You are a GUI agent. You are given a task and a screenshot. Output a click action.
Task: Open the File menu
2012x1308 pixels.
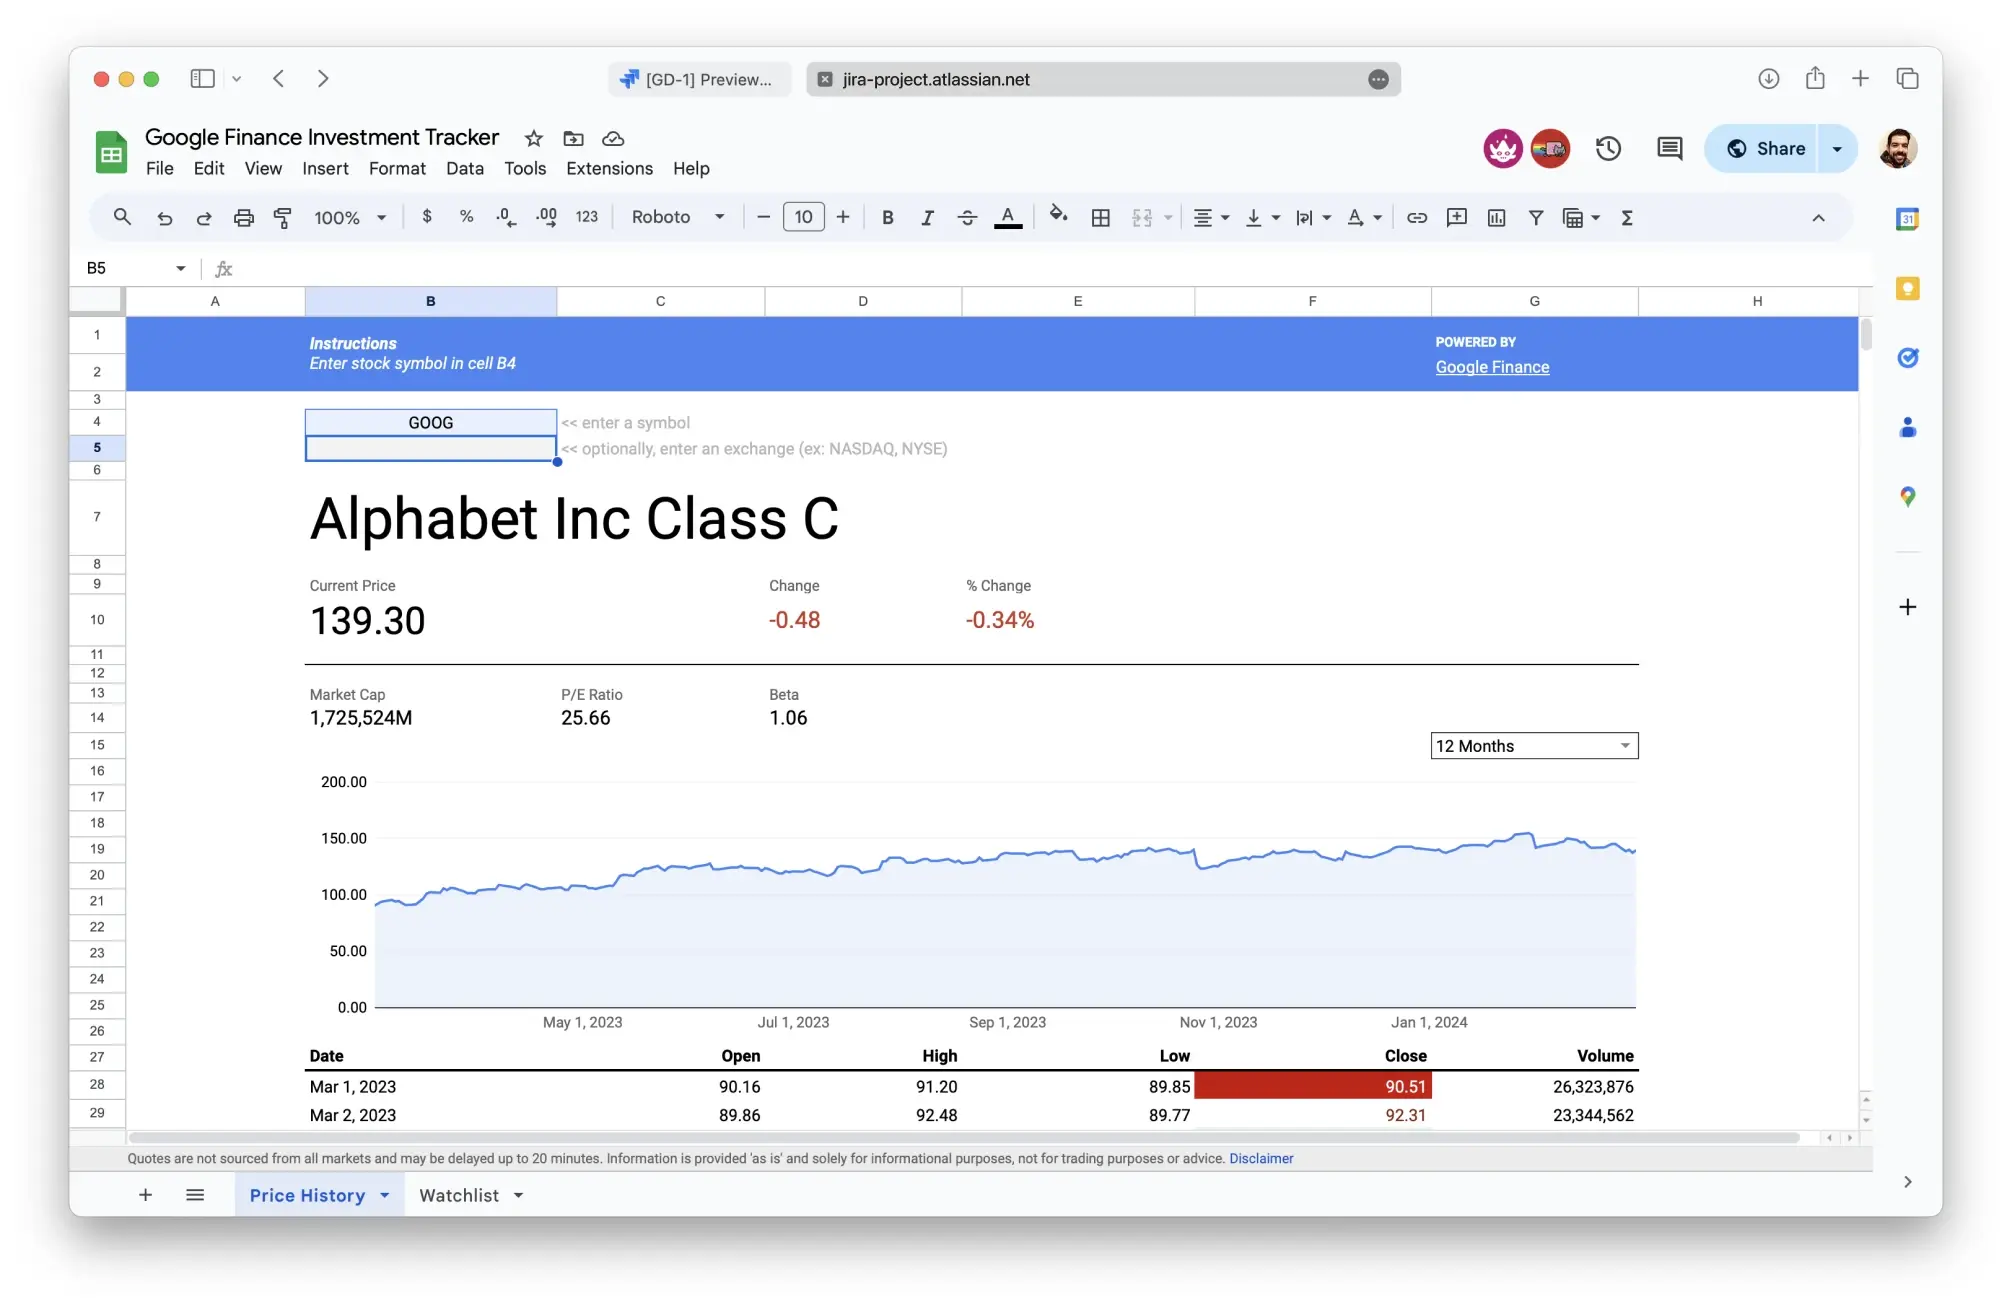159,168
